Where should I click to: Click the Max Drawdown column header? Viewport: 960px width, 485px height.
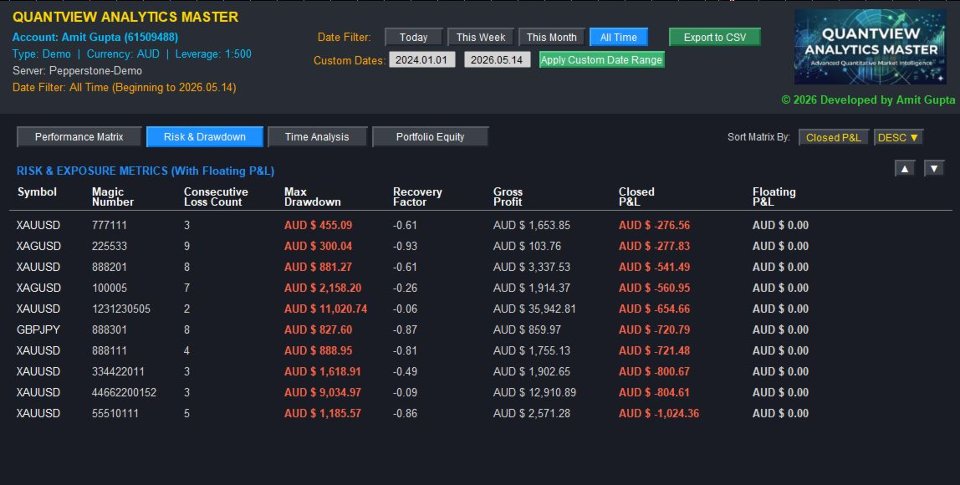tap(312, 197)
